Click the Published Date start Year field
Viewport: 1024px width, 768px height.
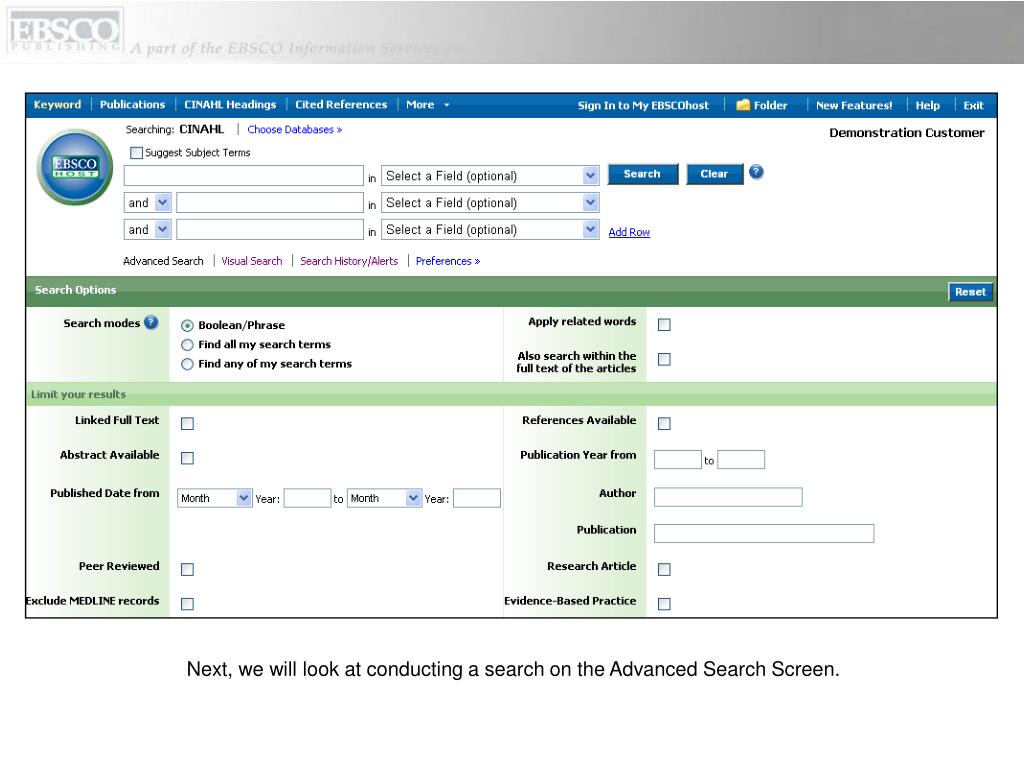point(308,498)
